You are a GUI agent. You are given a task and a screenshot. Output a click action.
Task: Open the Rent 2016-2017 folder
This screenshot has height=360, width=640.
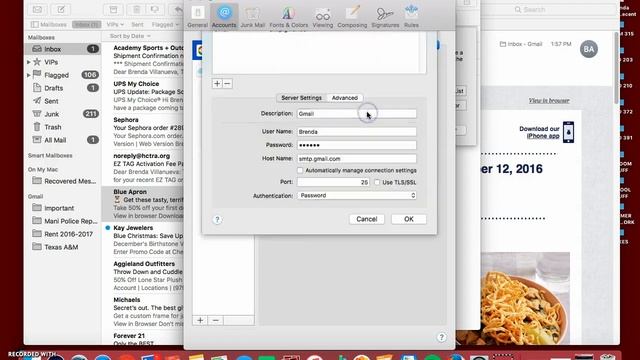pyautogui.click(x=62, y=234)
